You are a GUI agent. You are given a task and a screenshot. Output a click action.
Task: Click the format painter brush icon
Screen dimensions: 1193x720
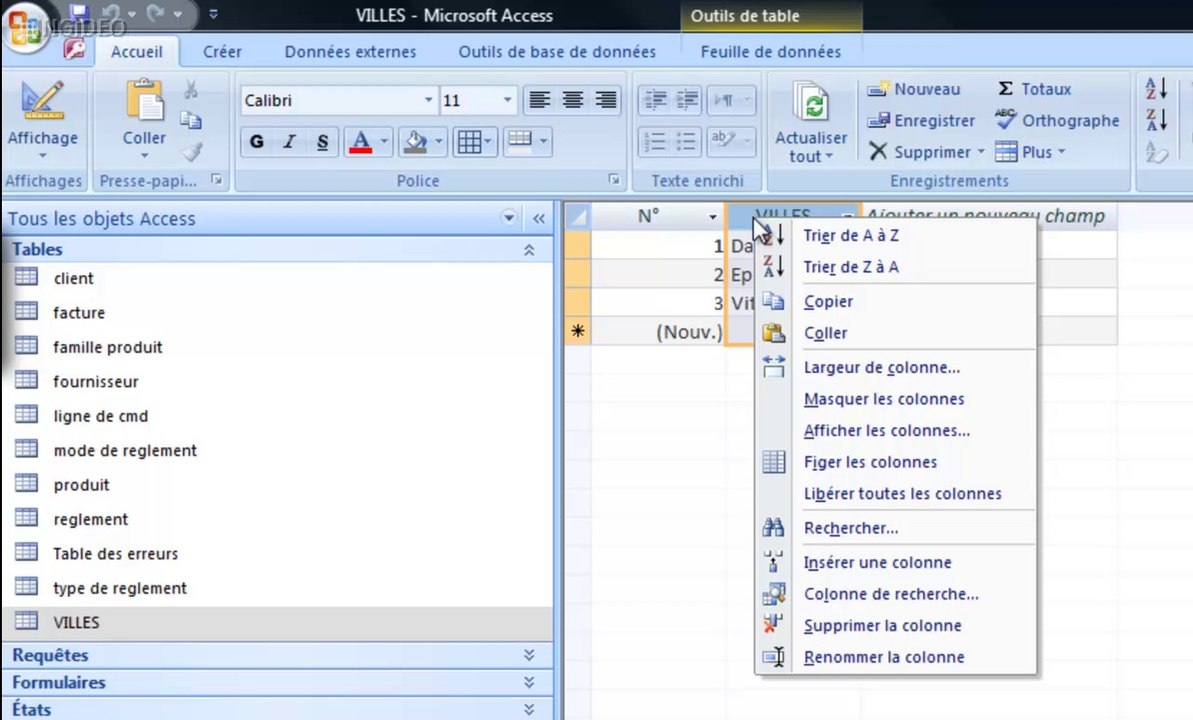pos(192,151)
